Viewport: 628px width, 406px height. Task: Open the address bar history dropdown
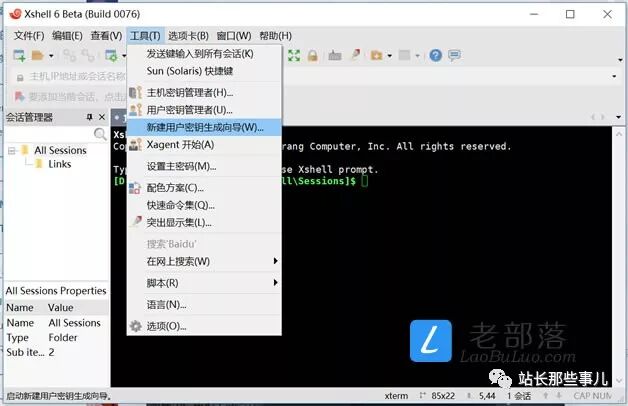pyautogui.click(x=614, y=76)
